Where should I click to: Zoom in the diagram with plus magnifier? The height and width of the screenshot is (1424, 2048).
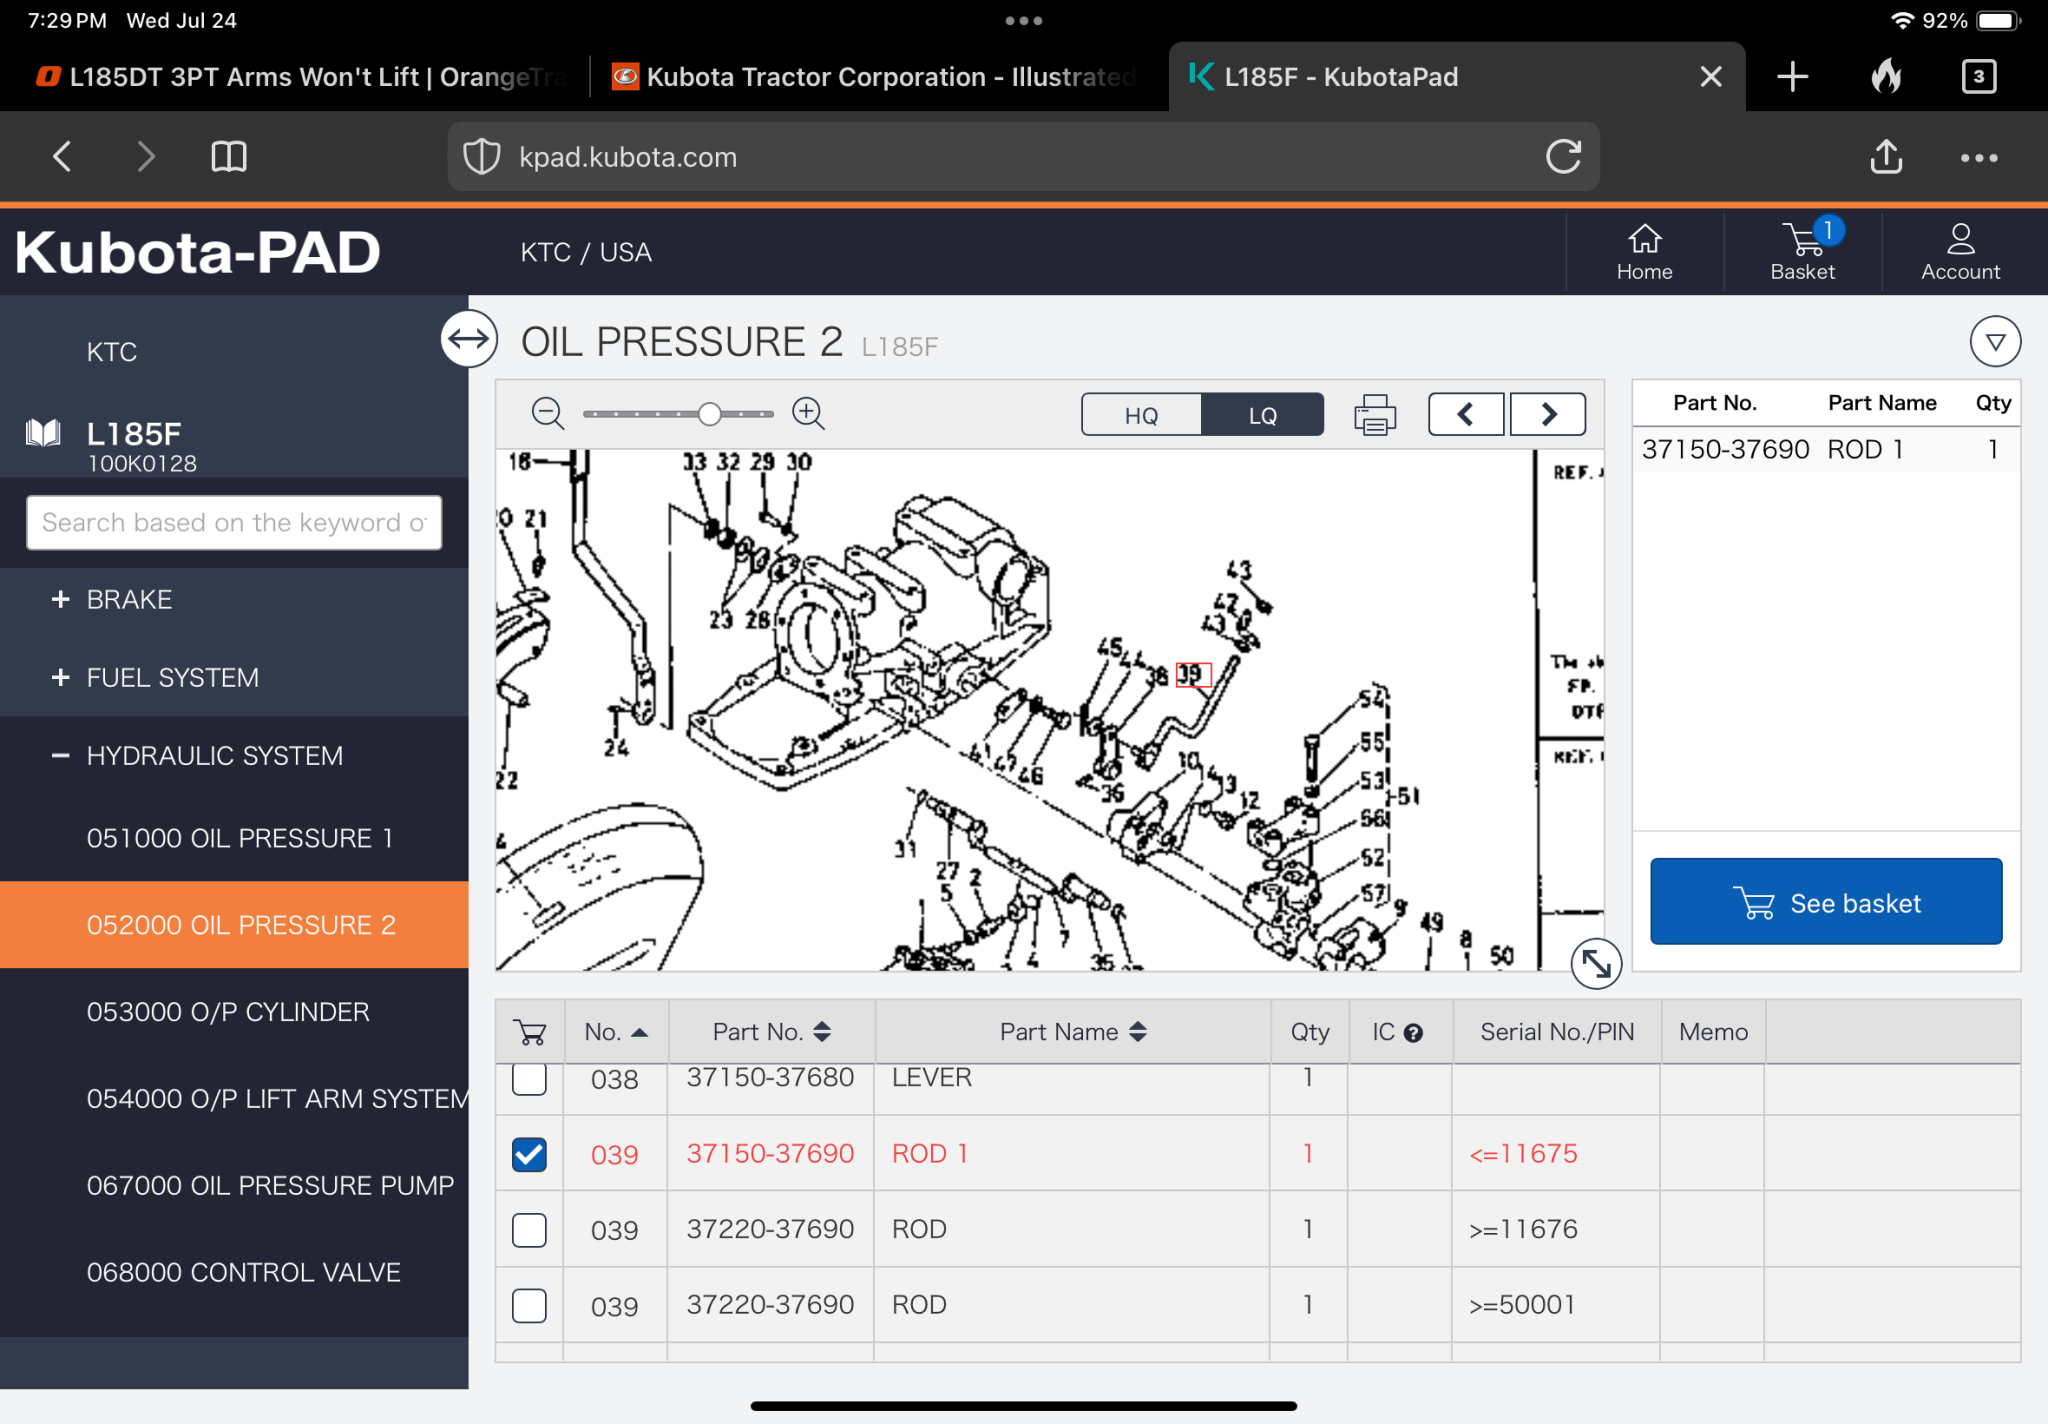pyautogui.click(x=808, y=413)
